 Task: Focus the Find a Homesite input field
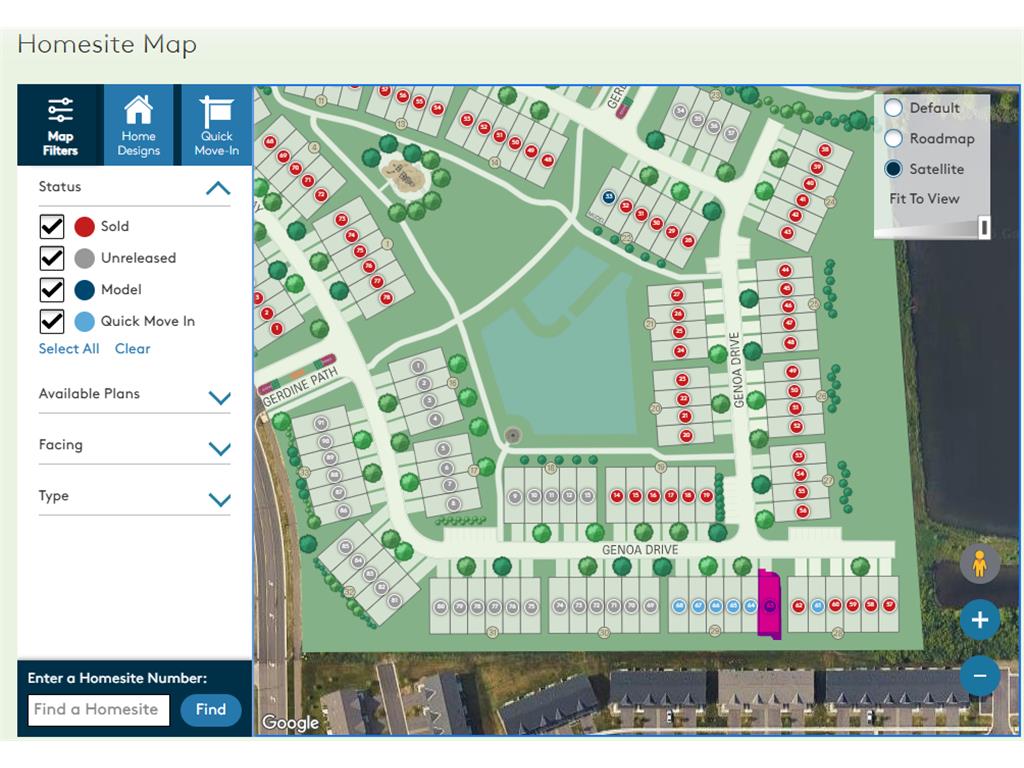pos(99,709)
